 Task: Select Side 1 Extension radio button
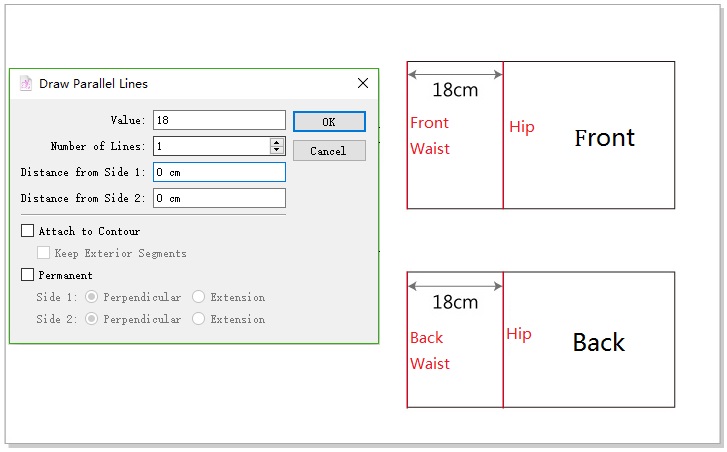coord(199,297)
